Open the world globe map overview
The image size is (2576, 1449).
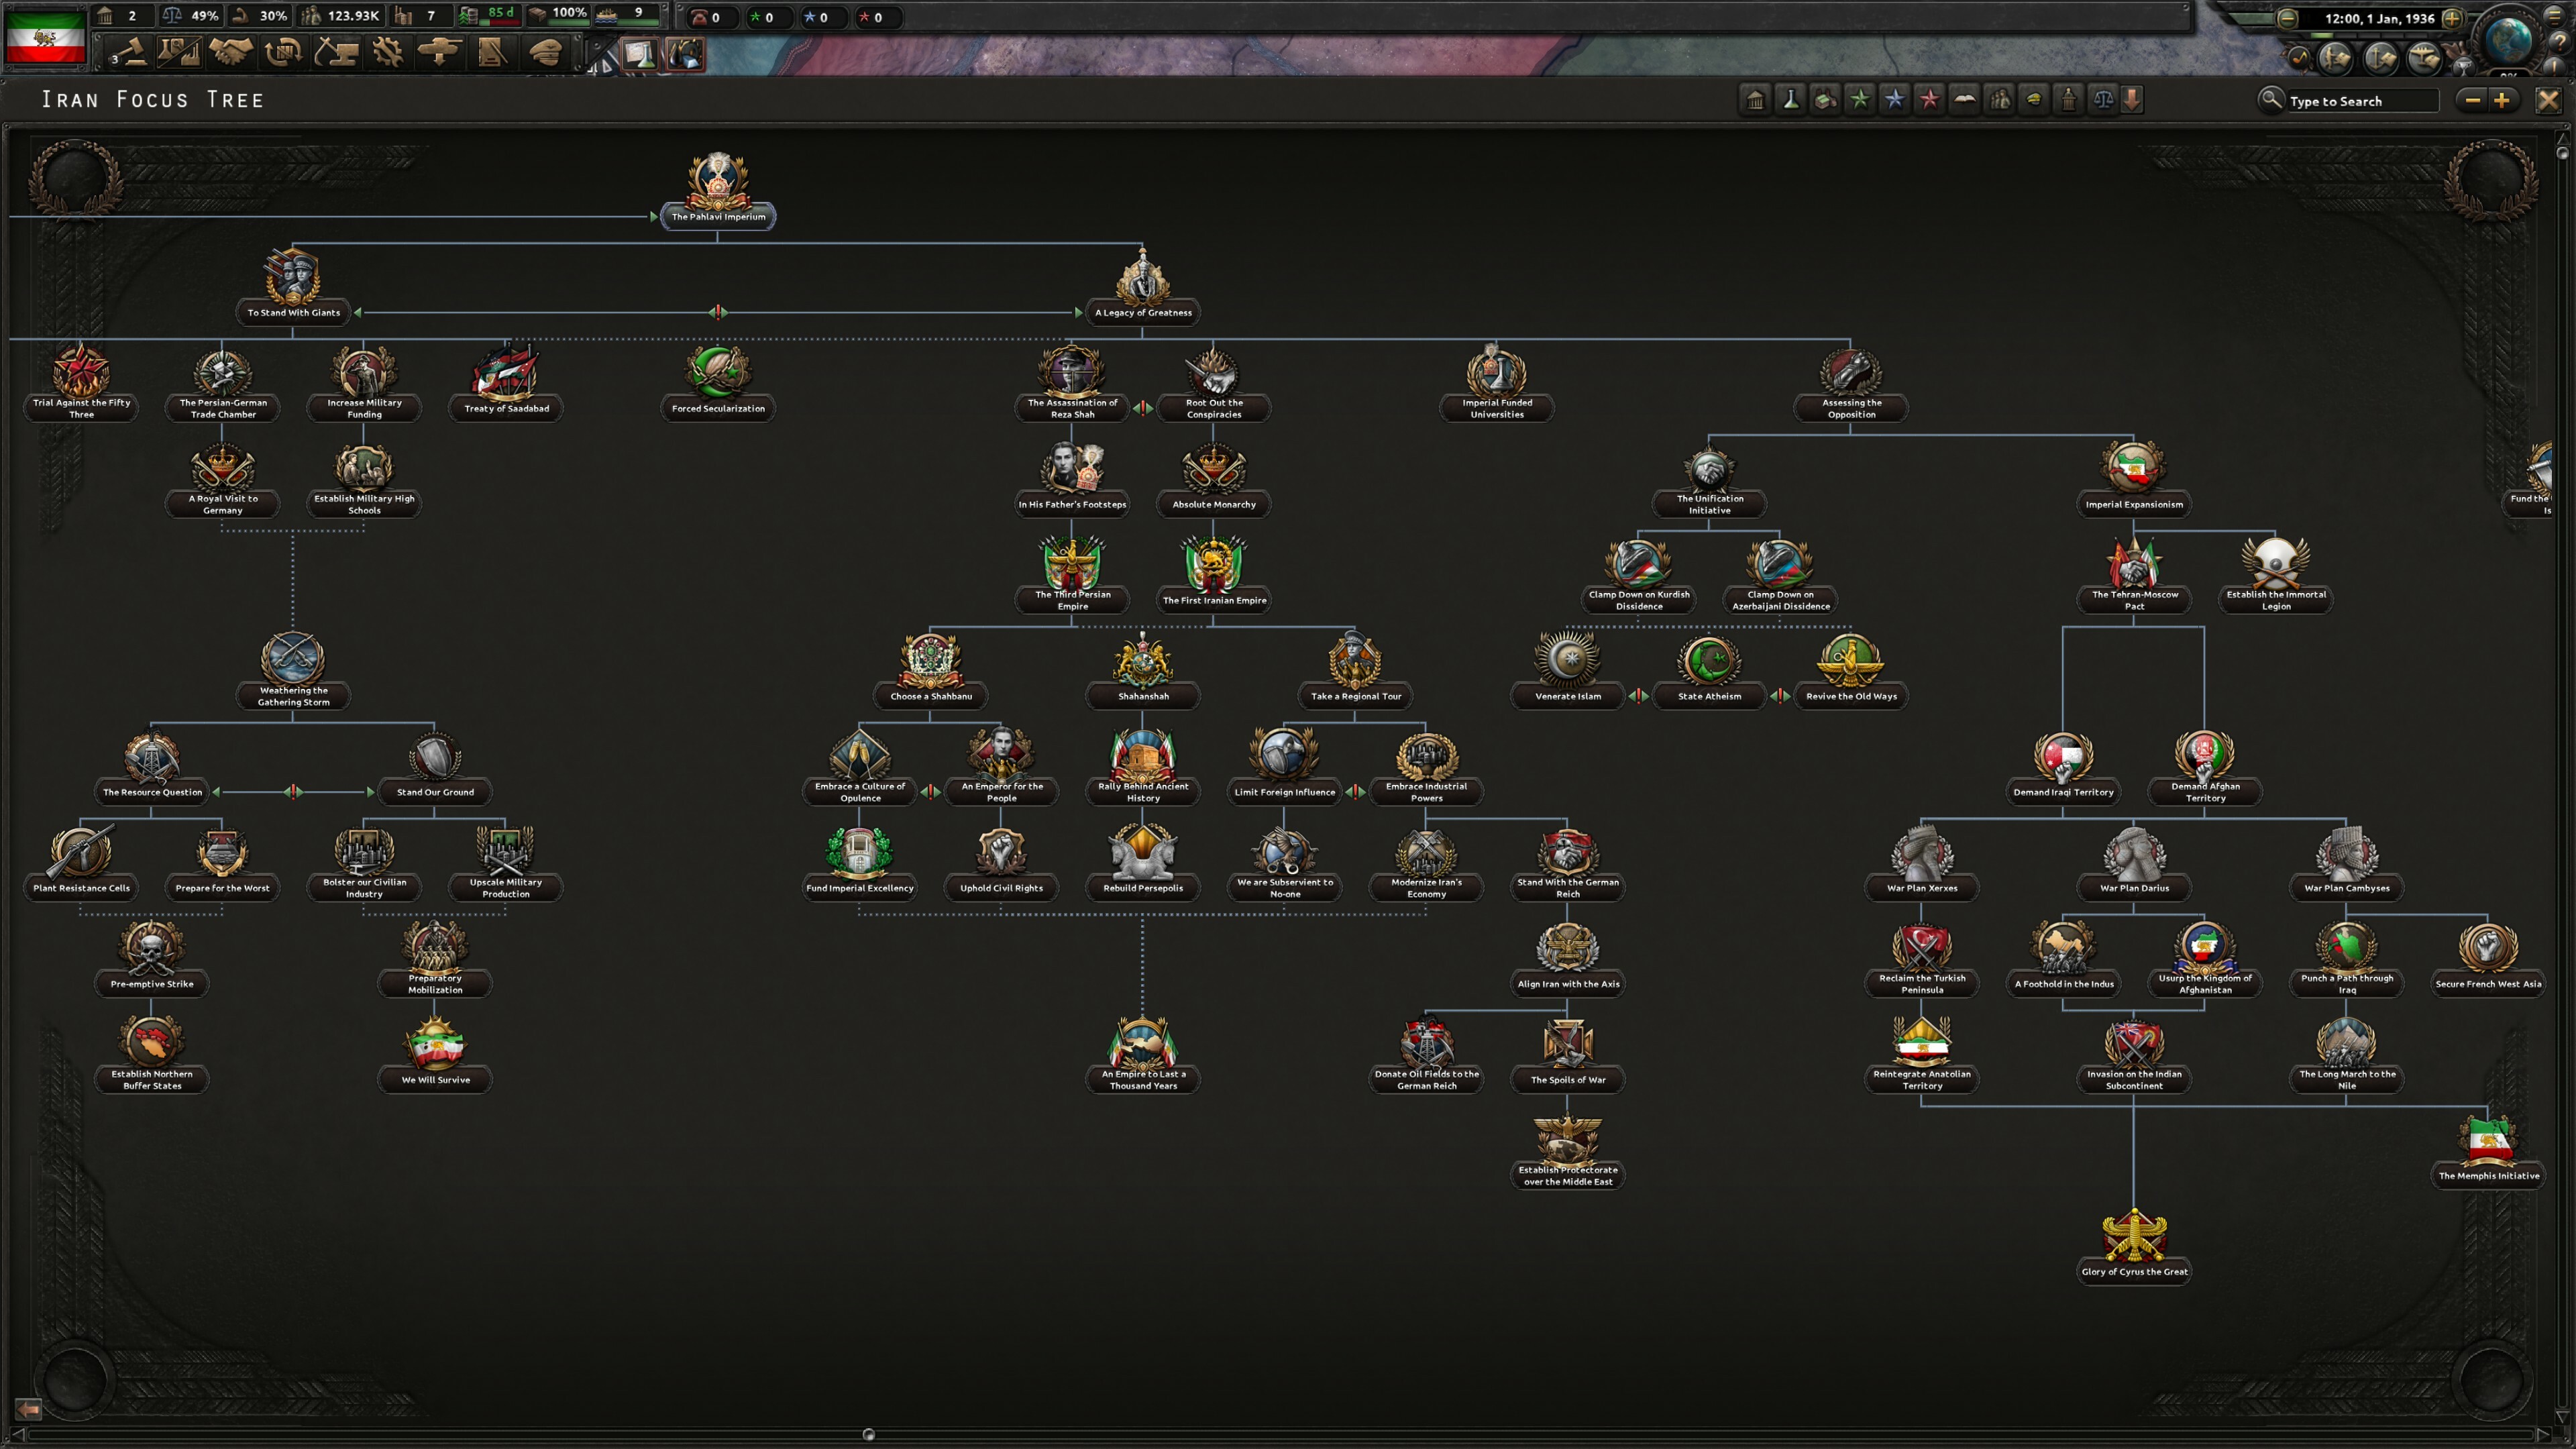click(x=2510, y=40)
